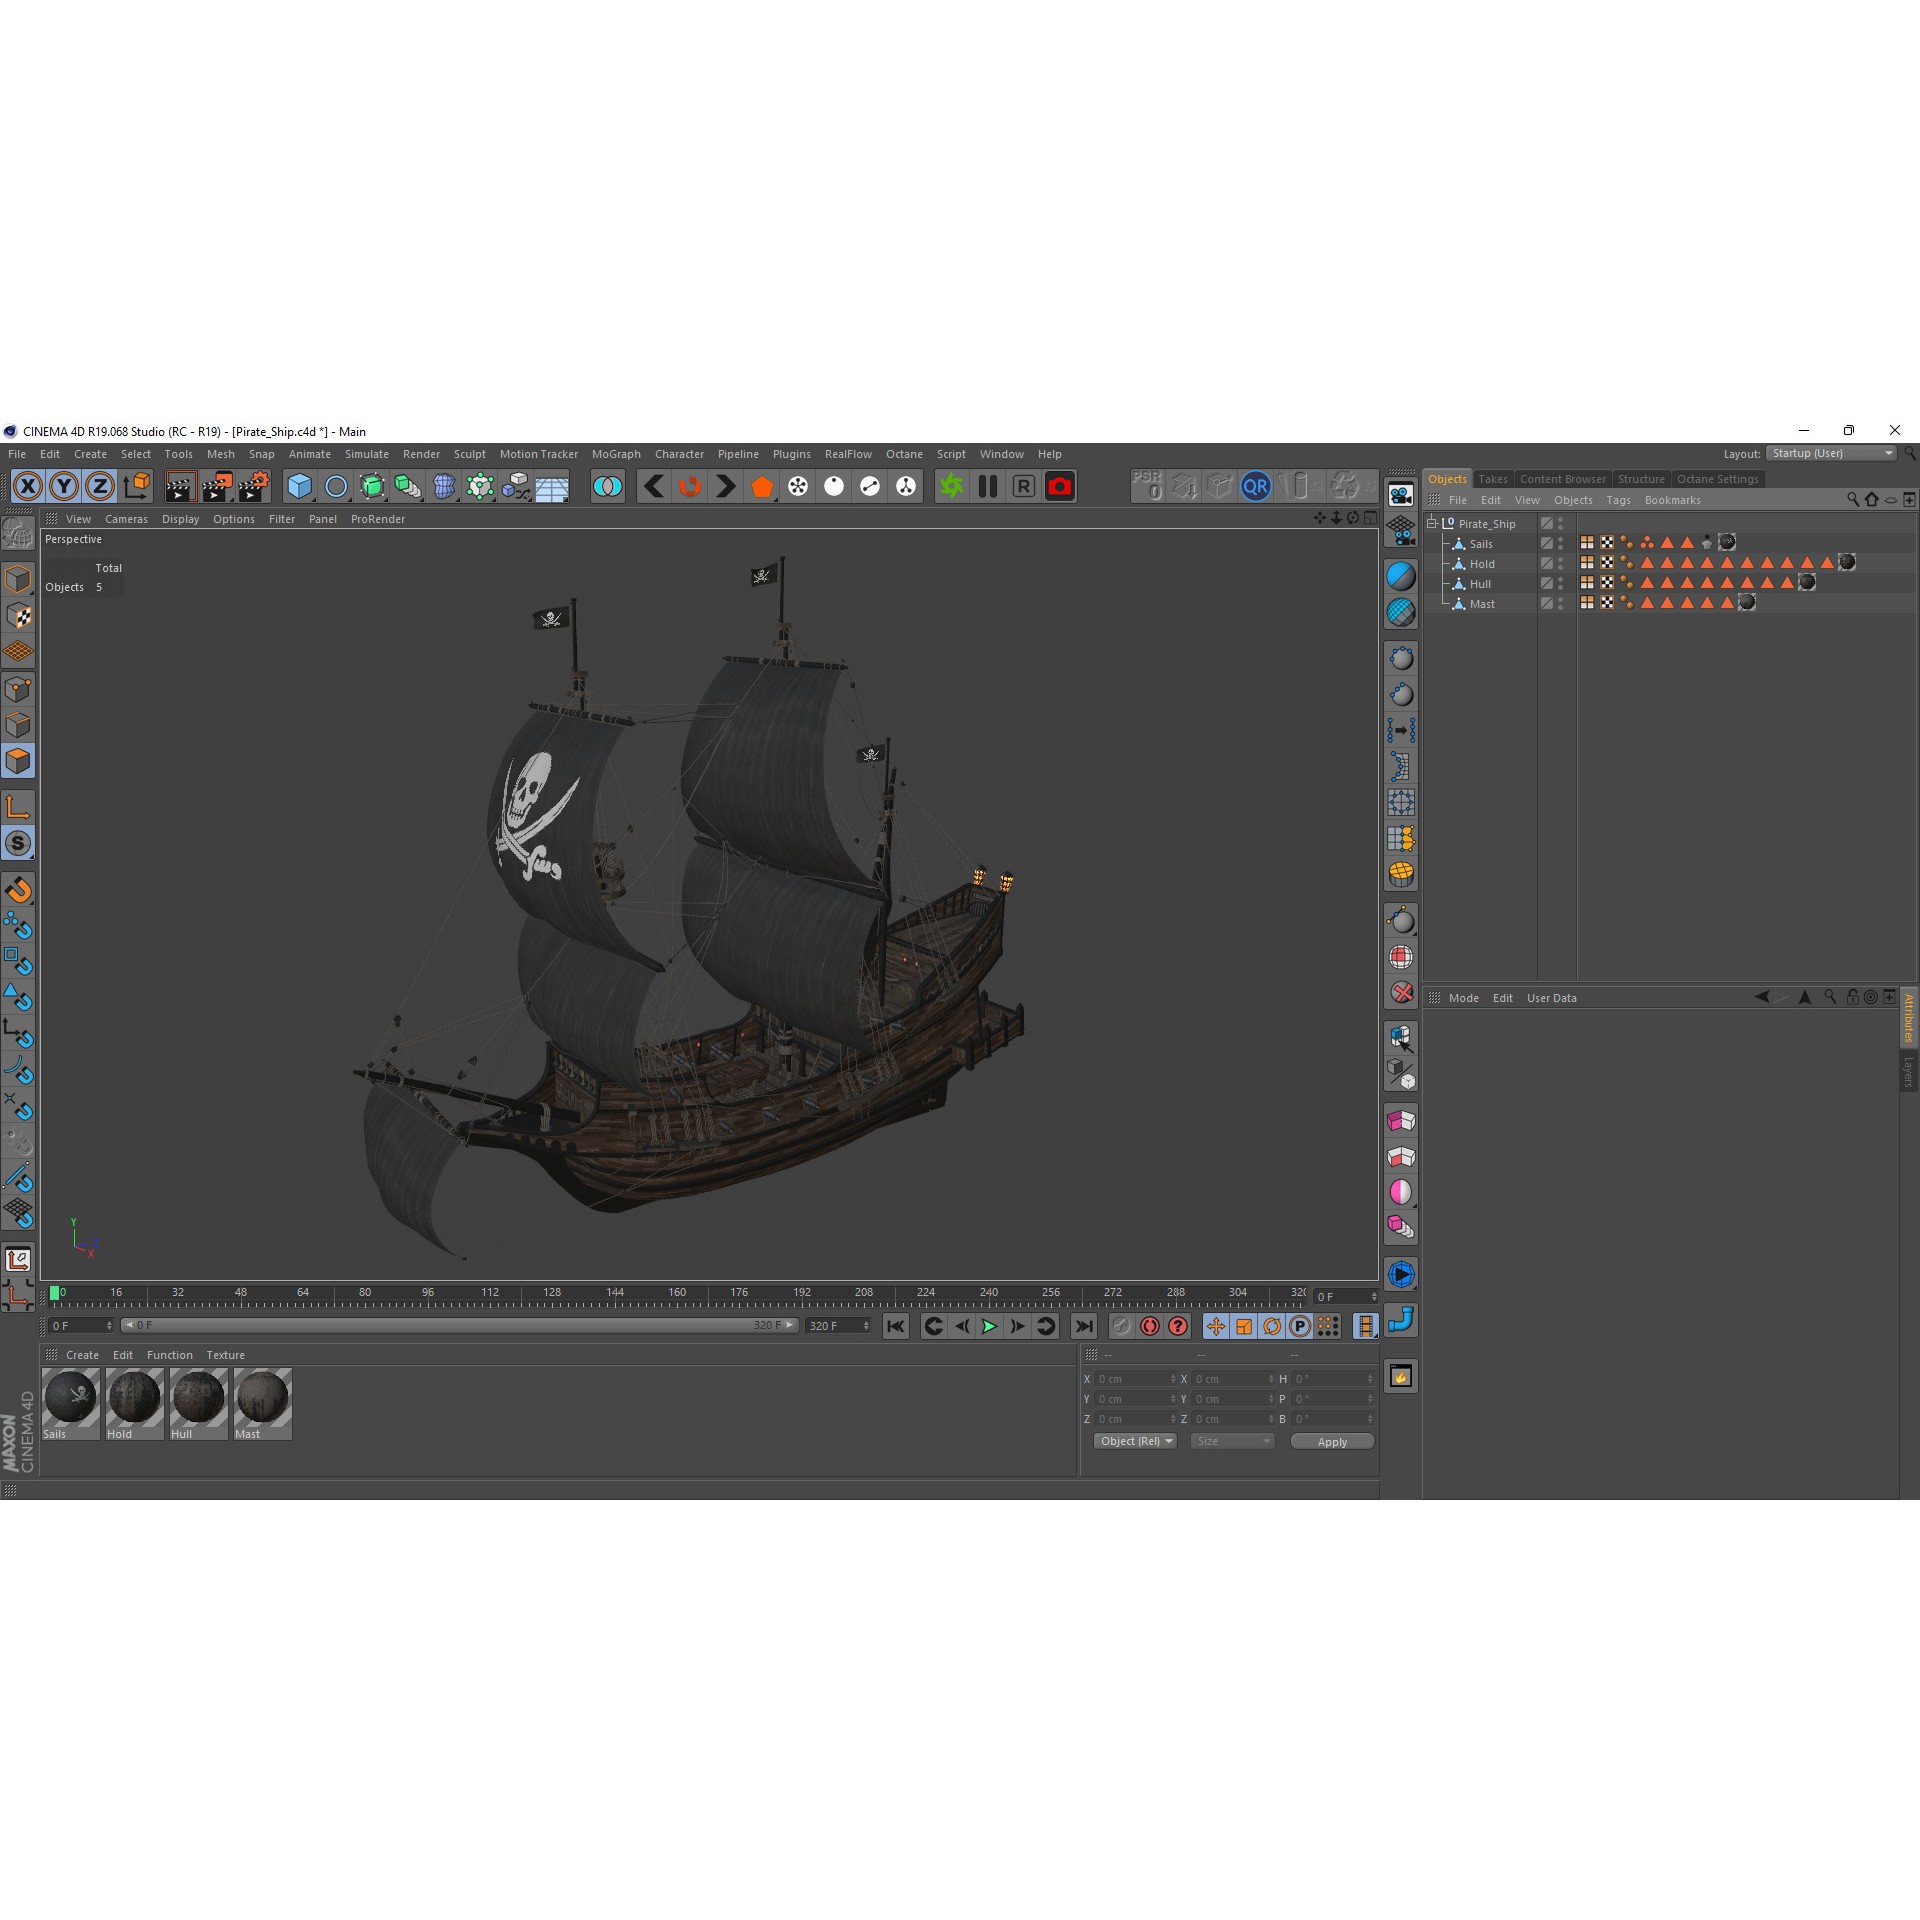Image resolution: width=1920 pixels, height=1920 pixels.
Task: Open the Object (Rel) coordinate dropdown
Action: point(1135,1441)
